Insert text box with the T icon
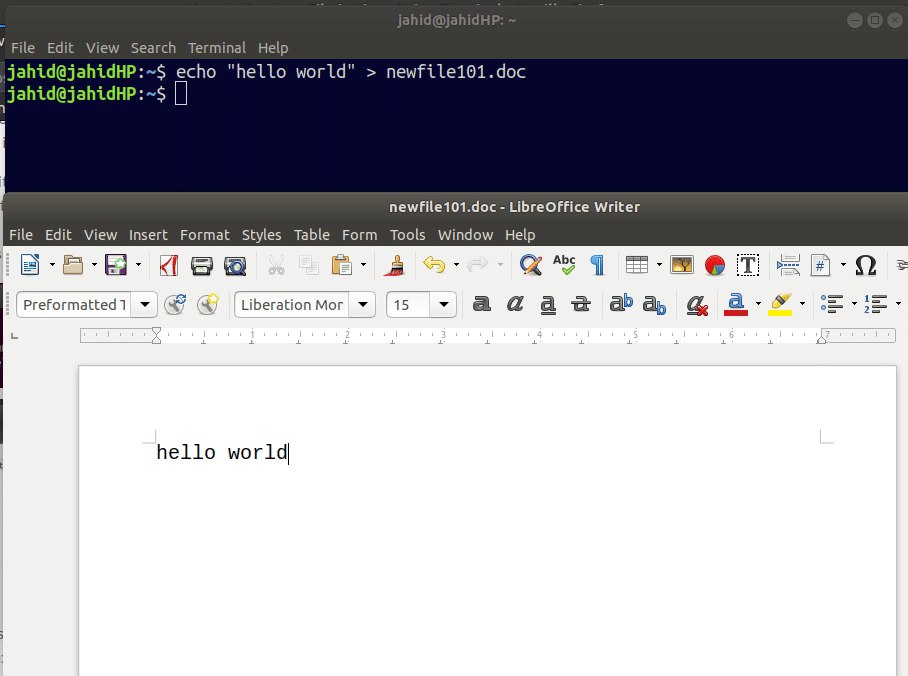 748,265
